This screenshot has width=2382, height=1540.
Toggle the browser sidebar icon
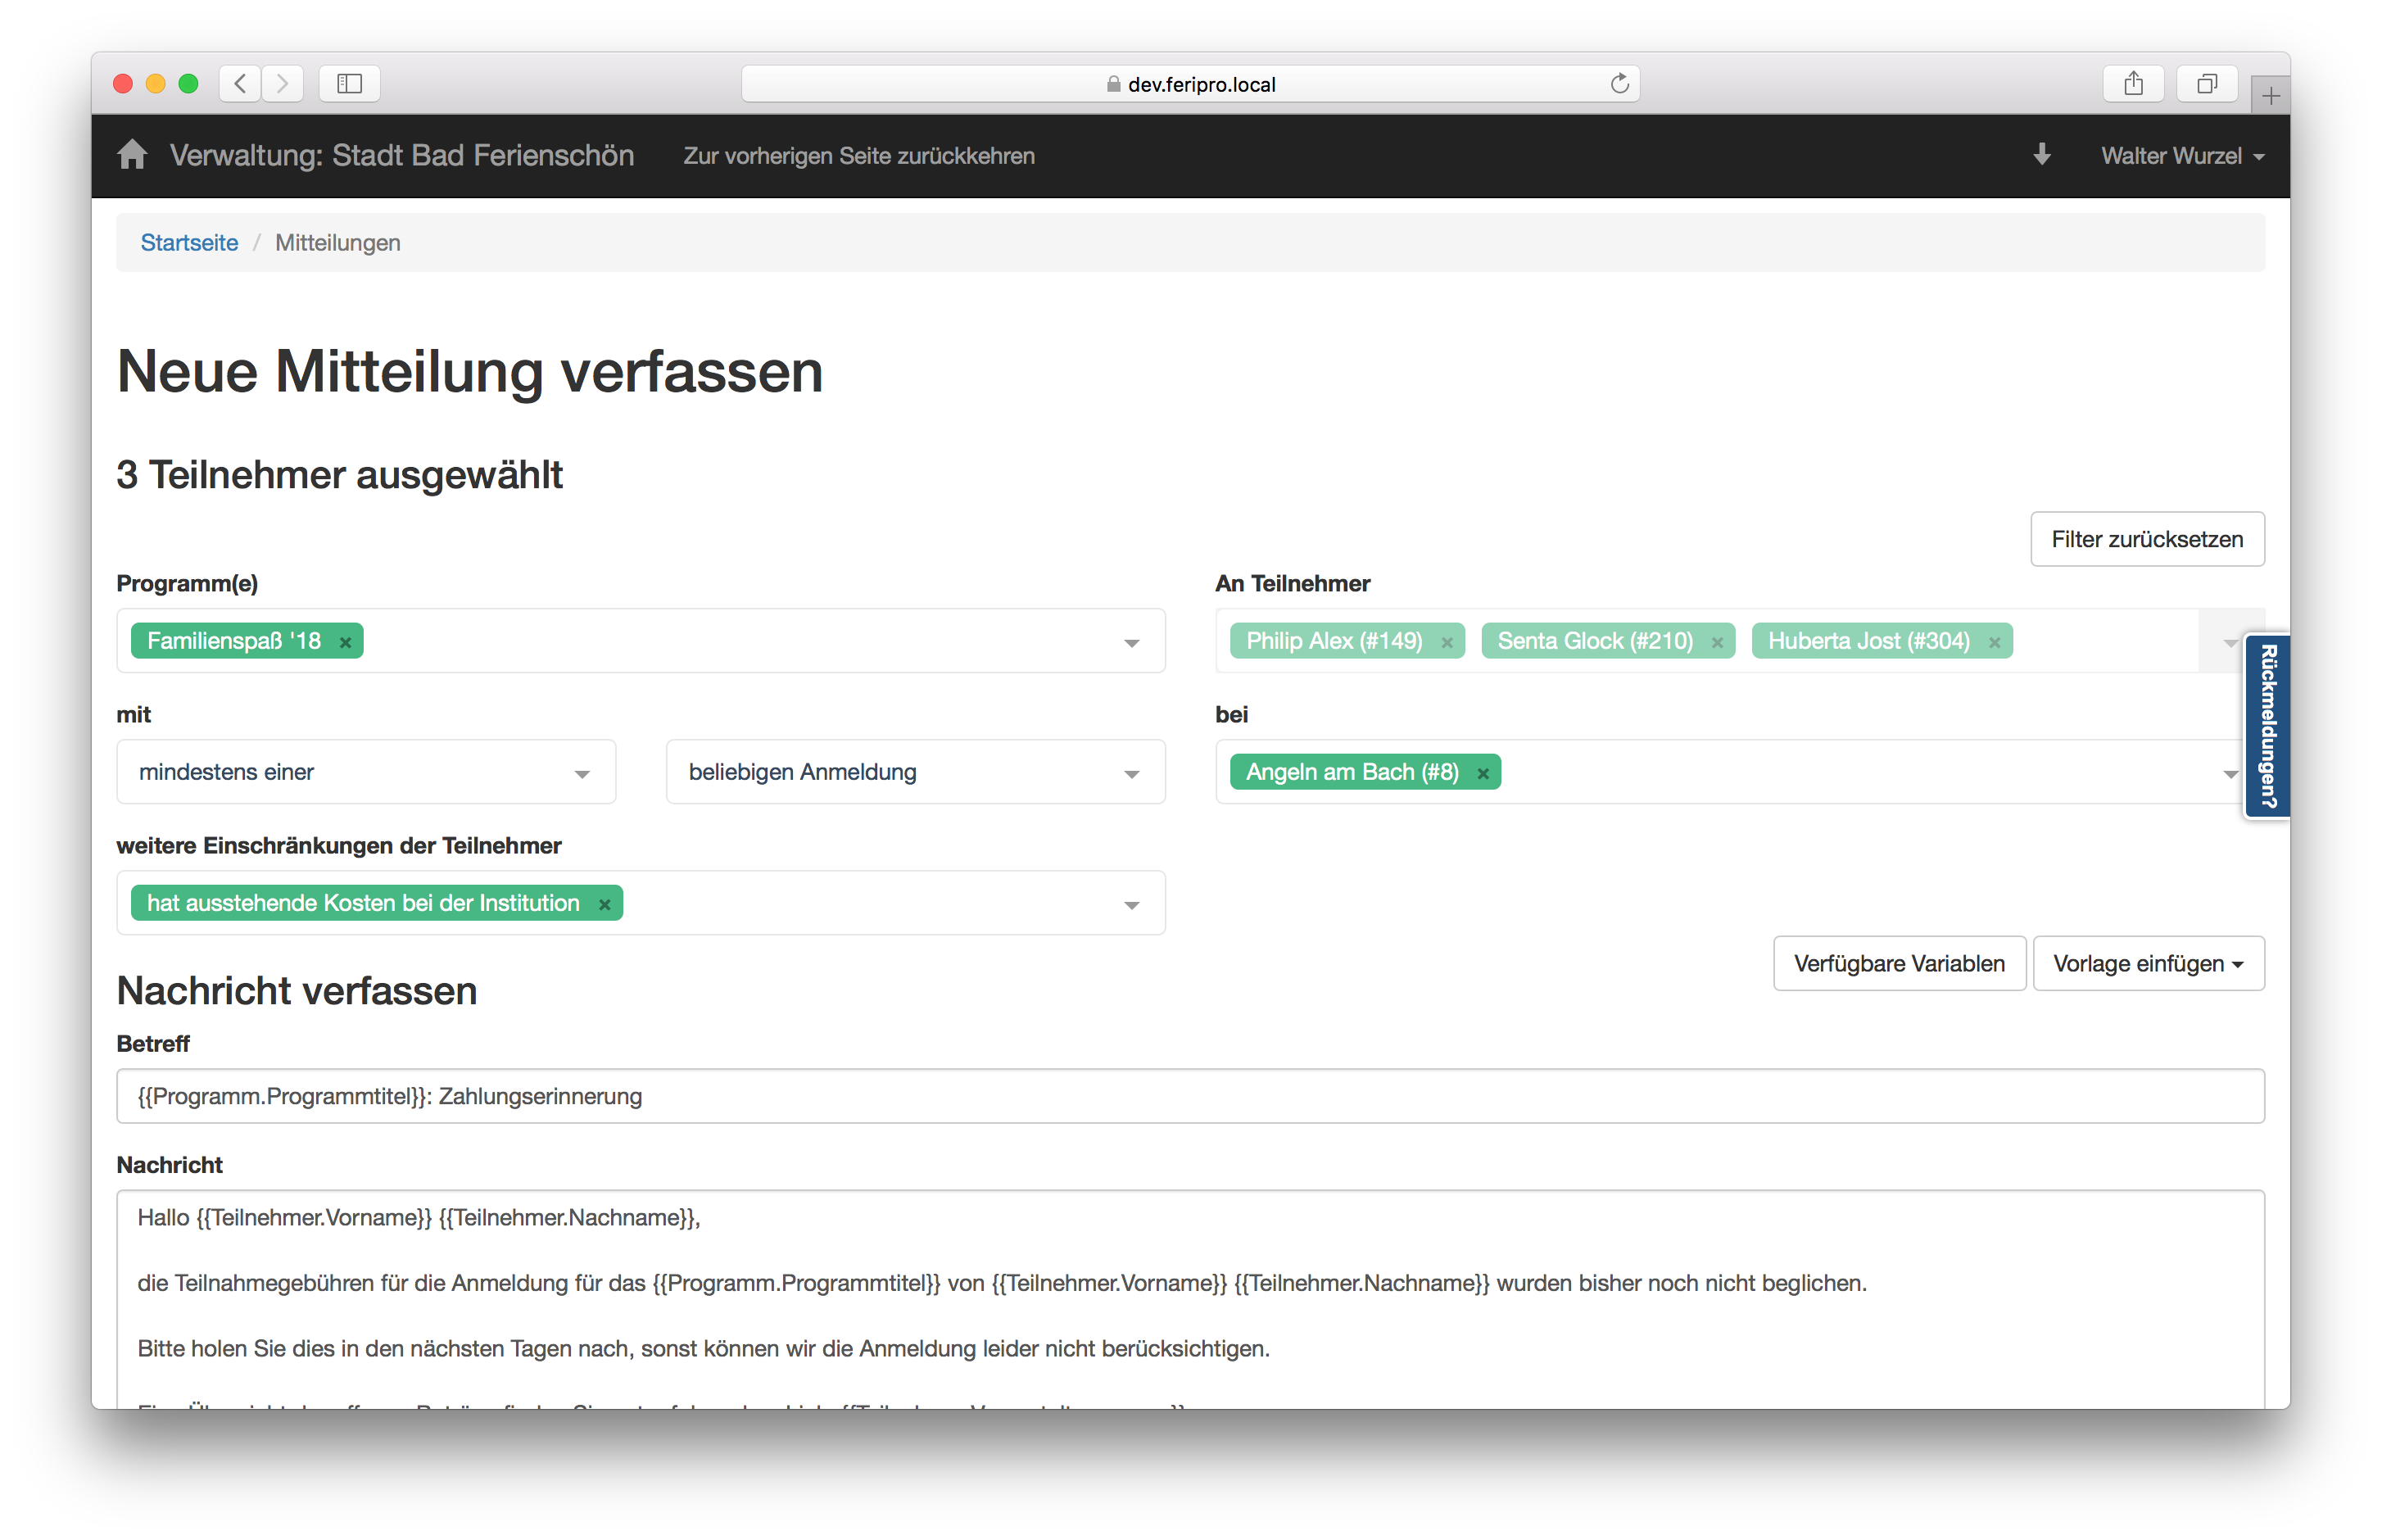pos(349,84)
